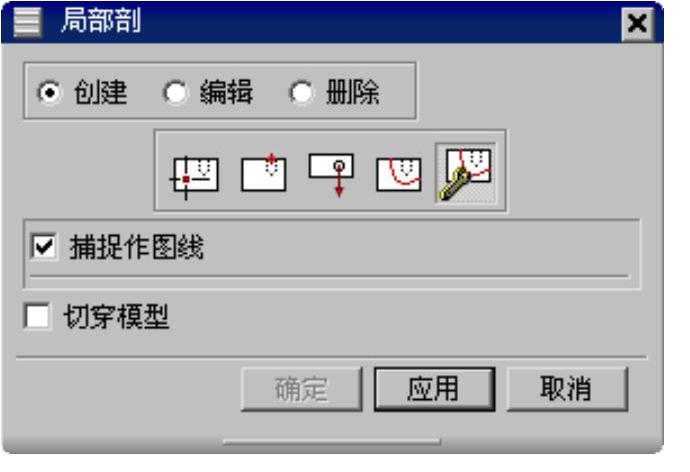Image resolution: width=690 pixels, height=472 pixels.
Task: Click the 局部剖 title bar text
Action: [101, 21]
